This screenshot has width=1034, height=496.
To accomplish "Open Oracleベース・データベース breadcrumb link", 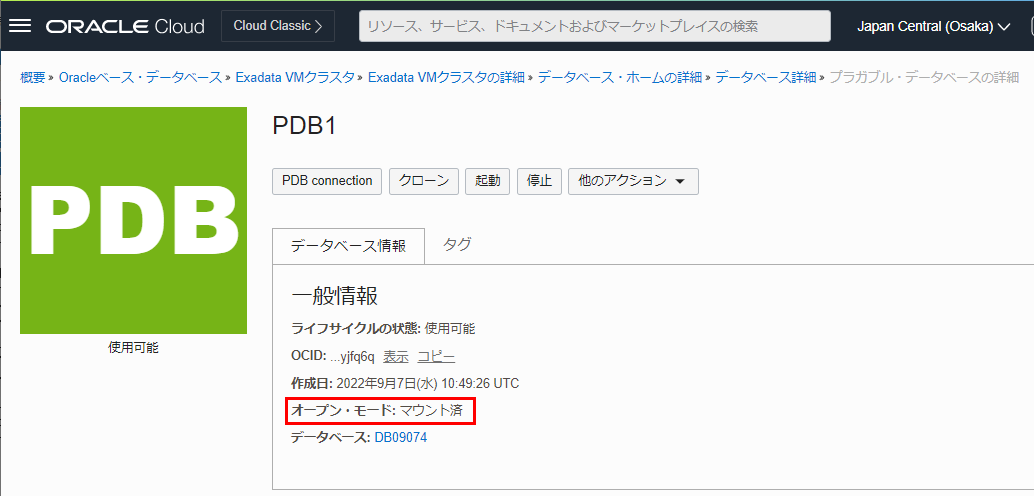I will tap(140, 77).
